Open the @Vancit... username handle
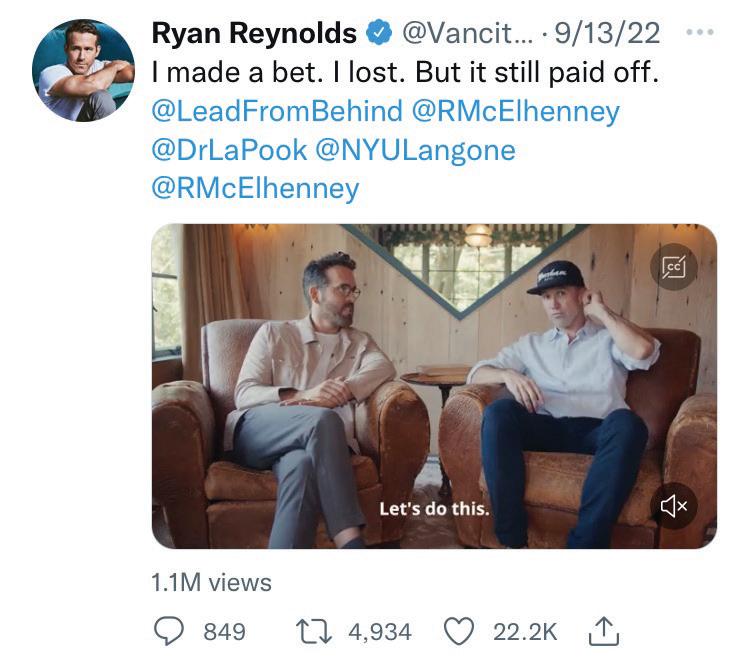 click(467, 33)
